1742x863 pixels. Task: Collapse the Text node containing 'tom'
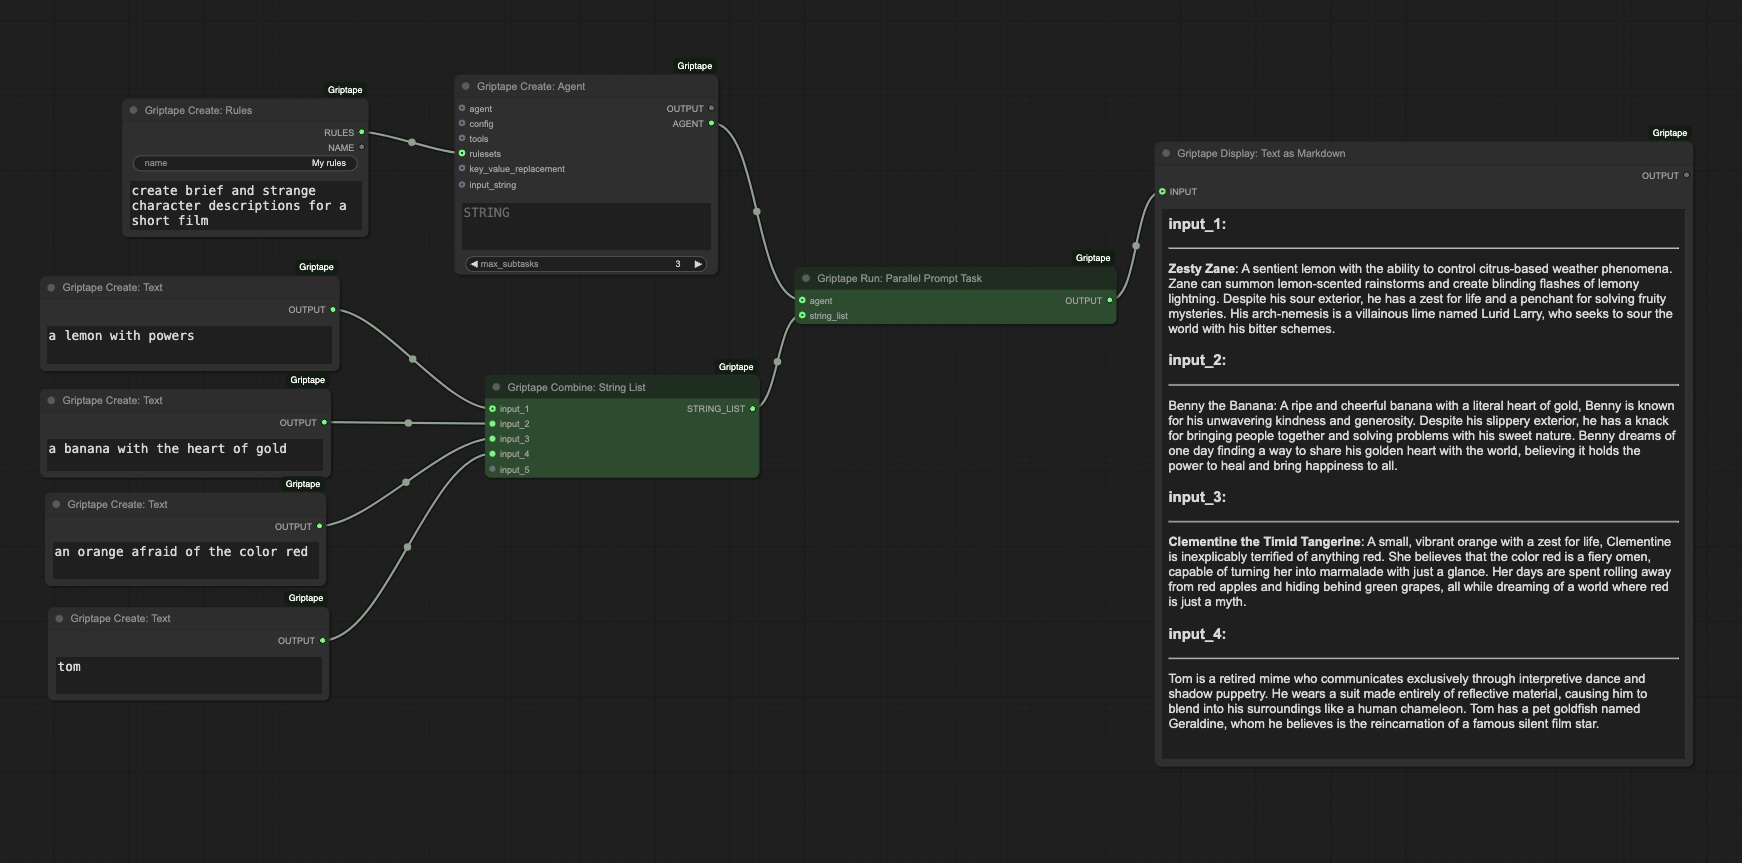pos(59,618)
